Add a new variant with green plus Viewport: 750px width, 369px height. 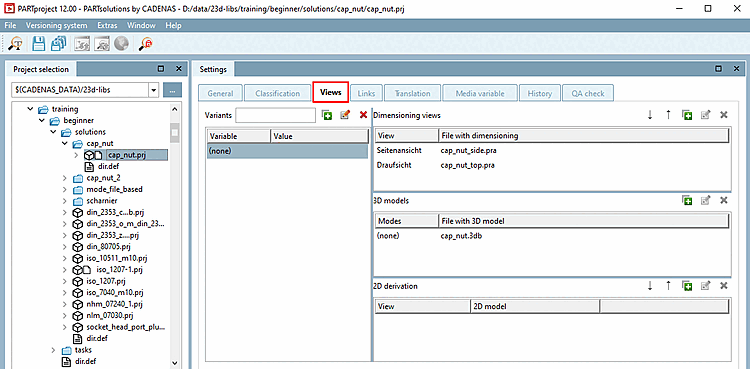[x=327, y=115]
